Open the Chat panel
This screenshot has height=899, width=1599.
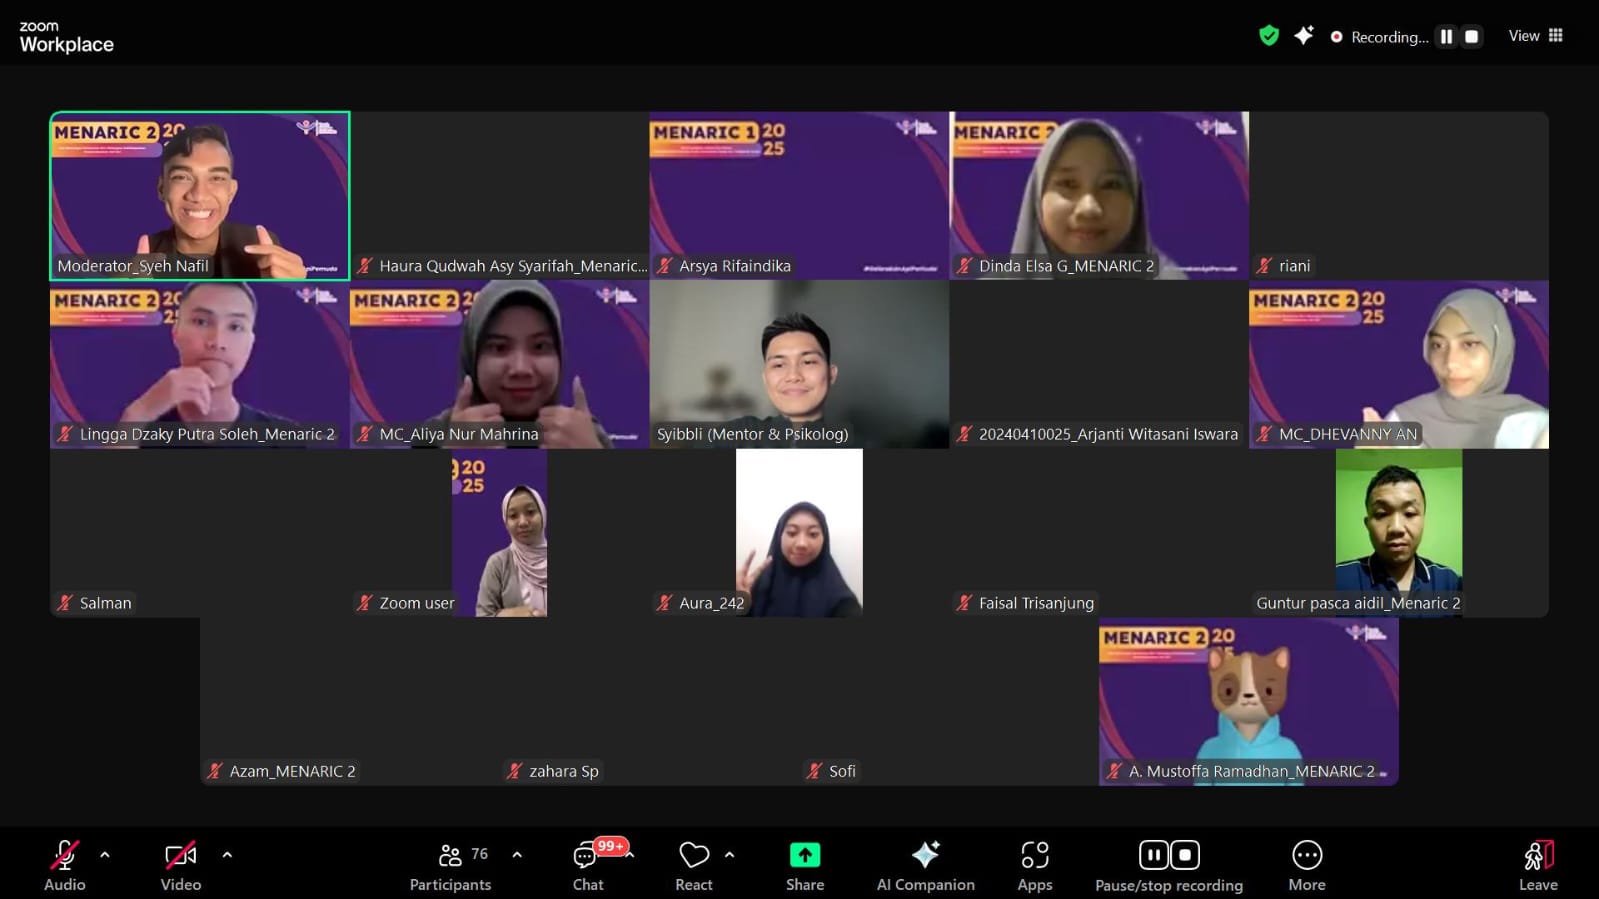tap(587, 865)
